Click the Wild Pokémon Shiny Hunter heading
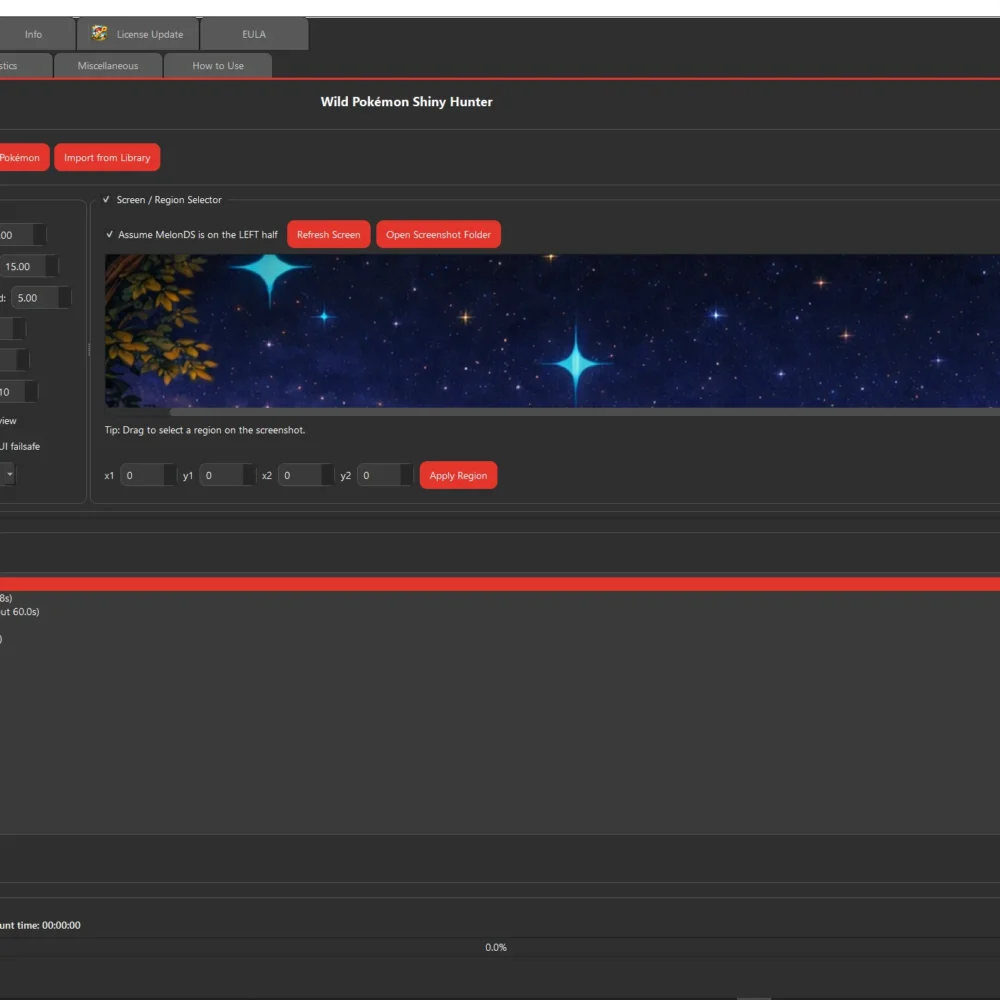The width and height of the screenshot is (1000, 1000). pyautogui.click(x=406, y=102)
